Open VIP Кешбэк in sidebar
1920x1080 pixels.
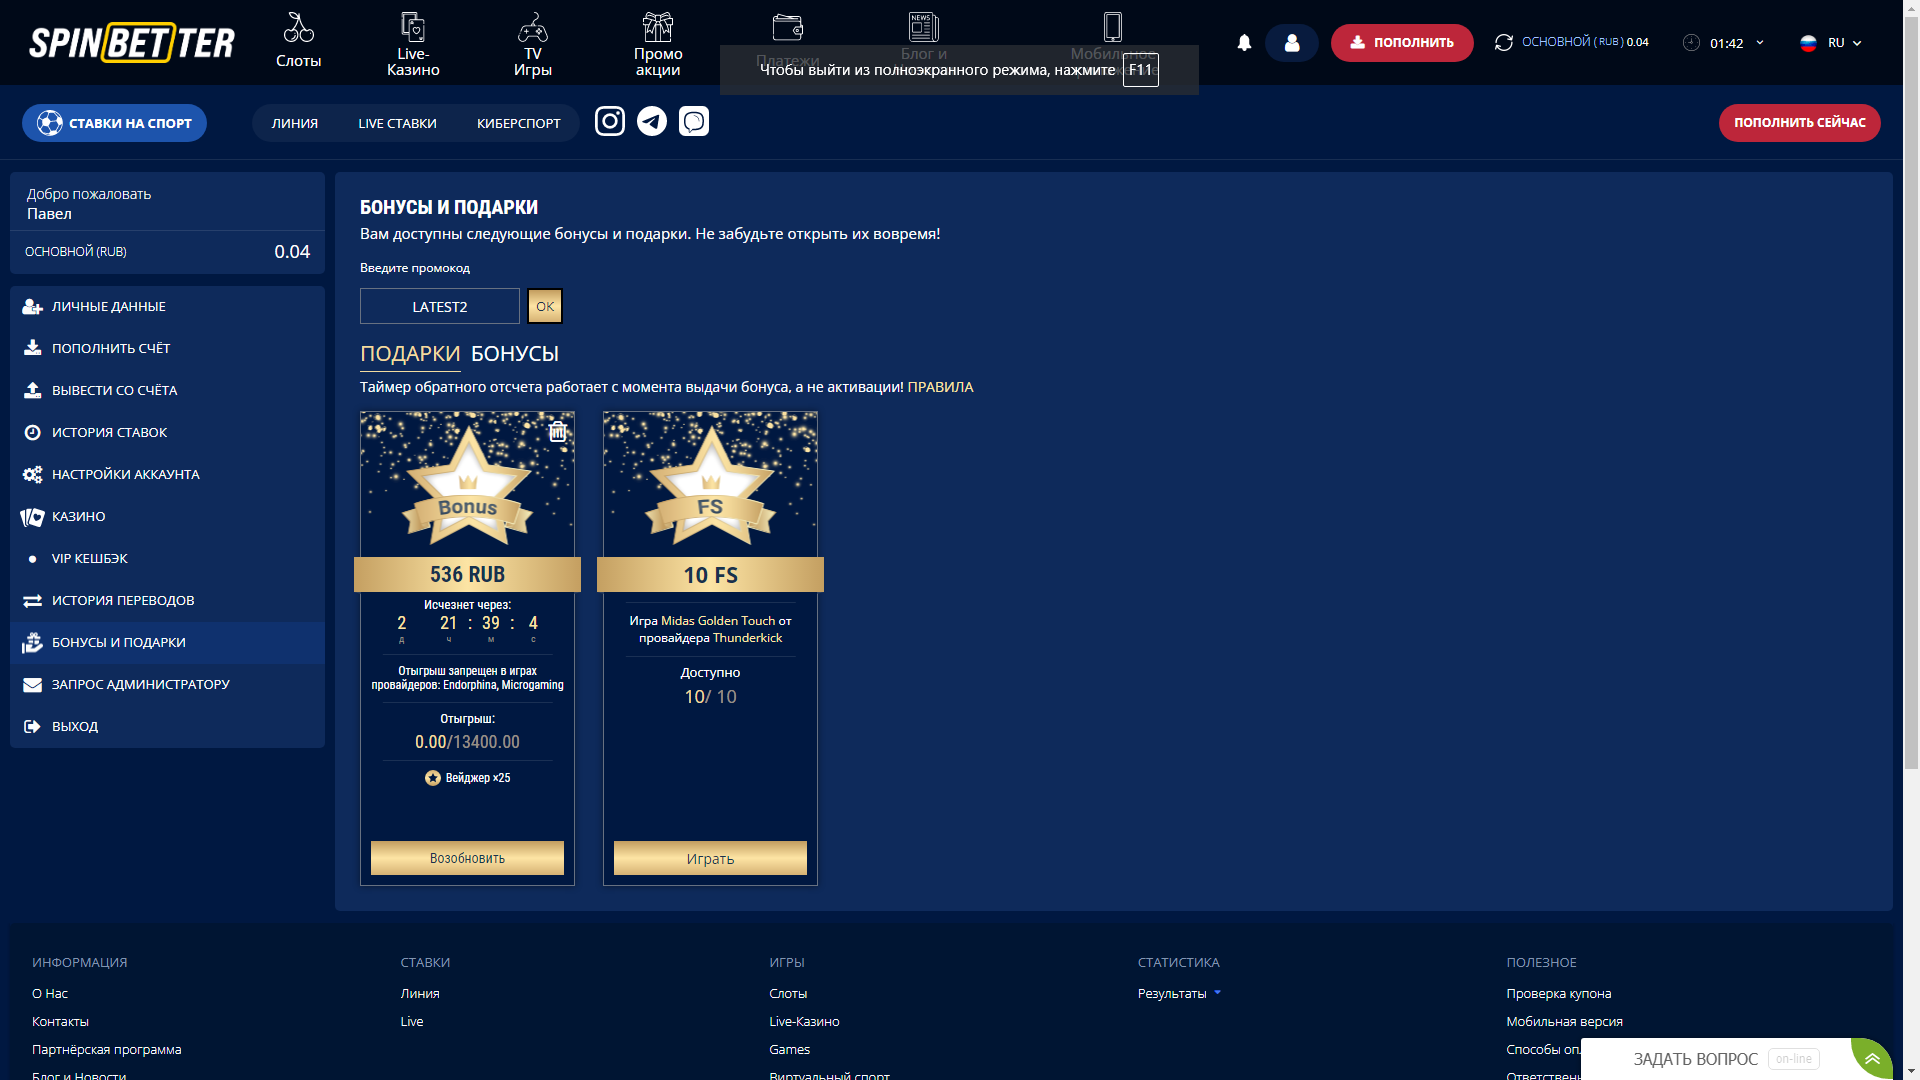pyautogui.click(x=167, y=559)
